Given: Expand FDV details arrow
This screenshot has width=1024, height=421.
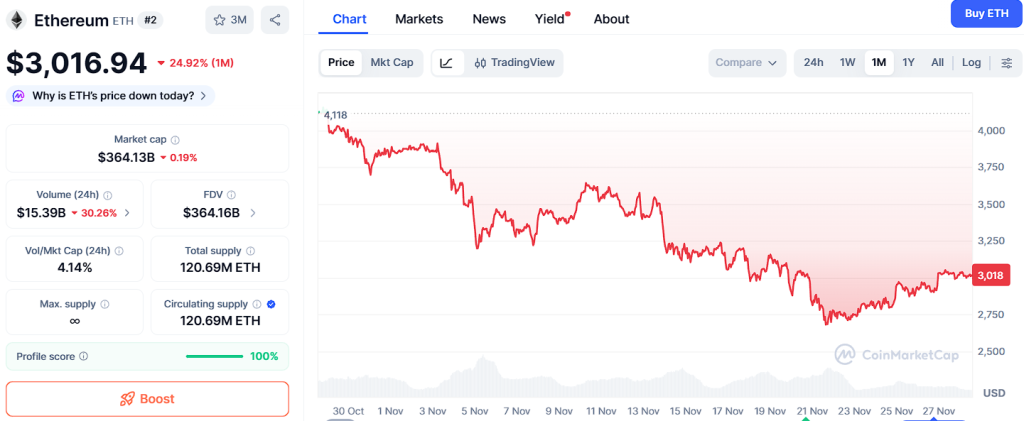Looking at the screenshot, I should [x=253, y=213].
